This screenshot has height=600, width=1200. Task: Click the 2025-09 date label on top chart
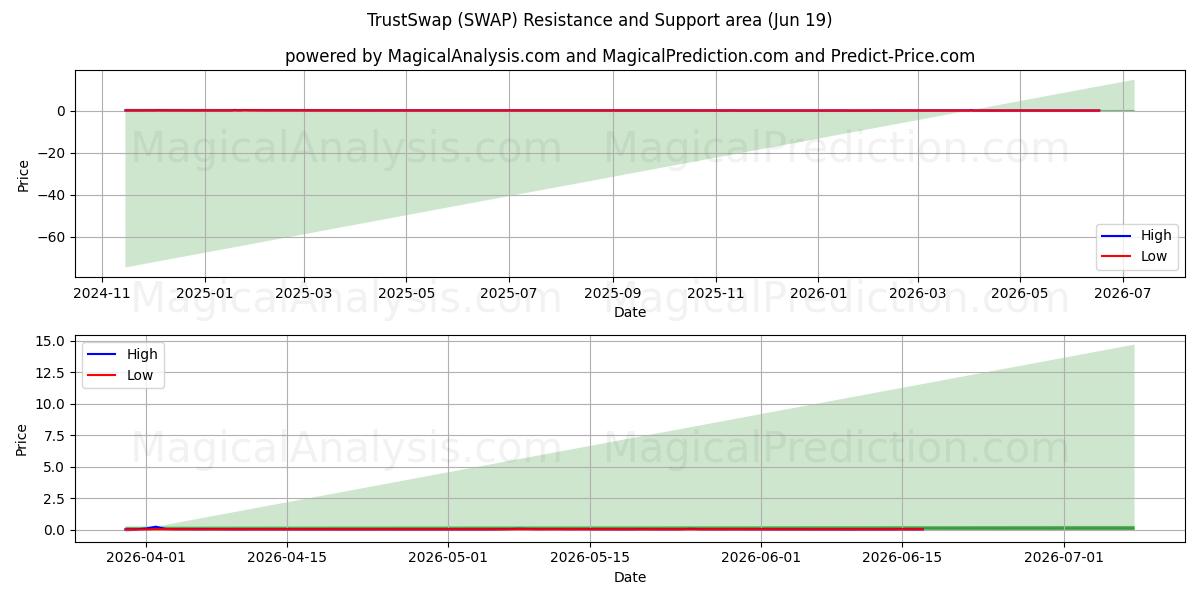612,294
